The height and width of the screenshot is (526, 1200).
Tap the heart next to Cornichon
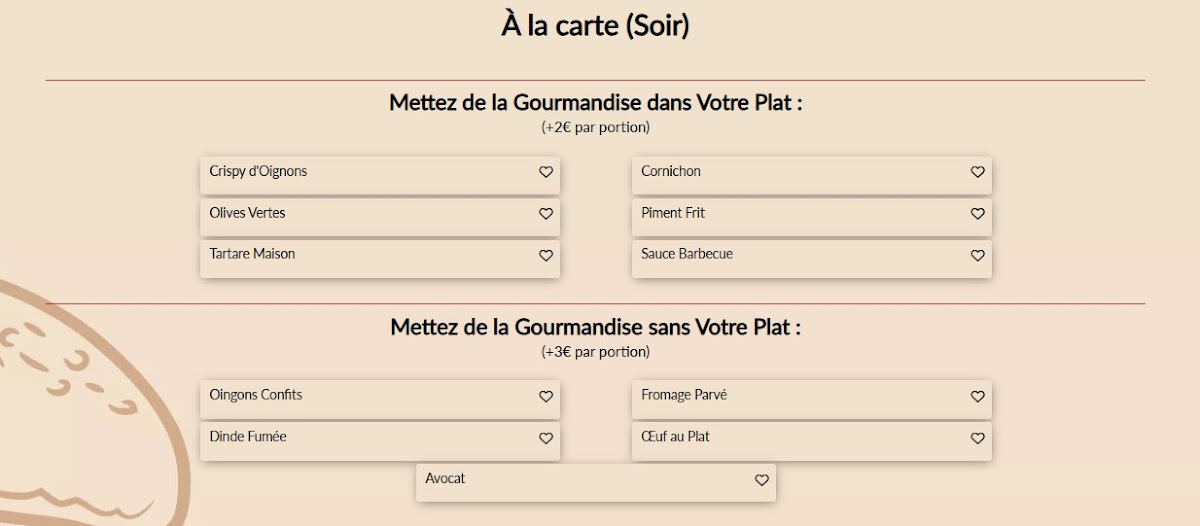978,172
